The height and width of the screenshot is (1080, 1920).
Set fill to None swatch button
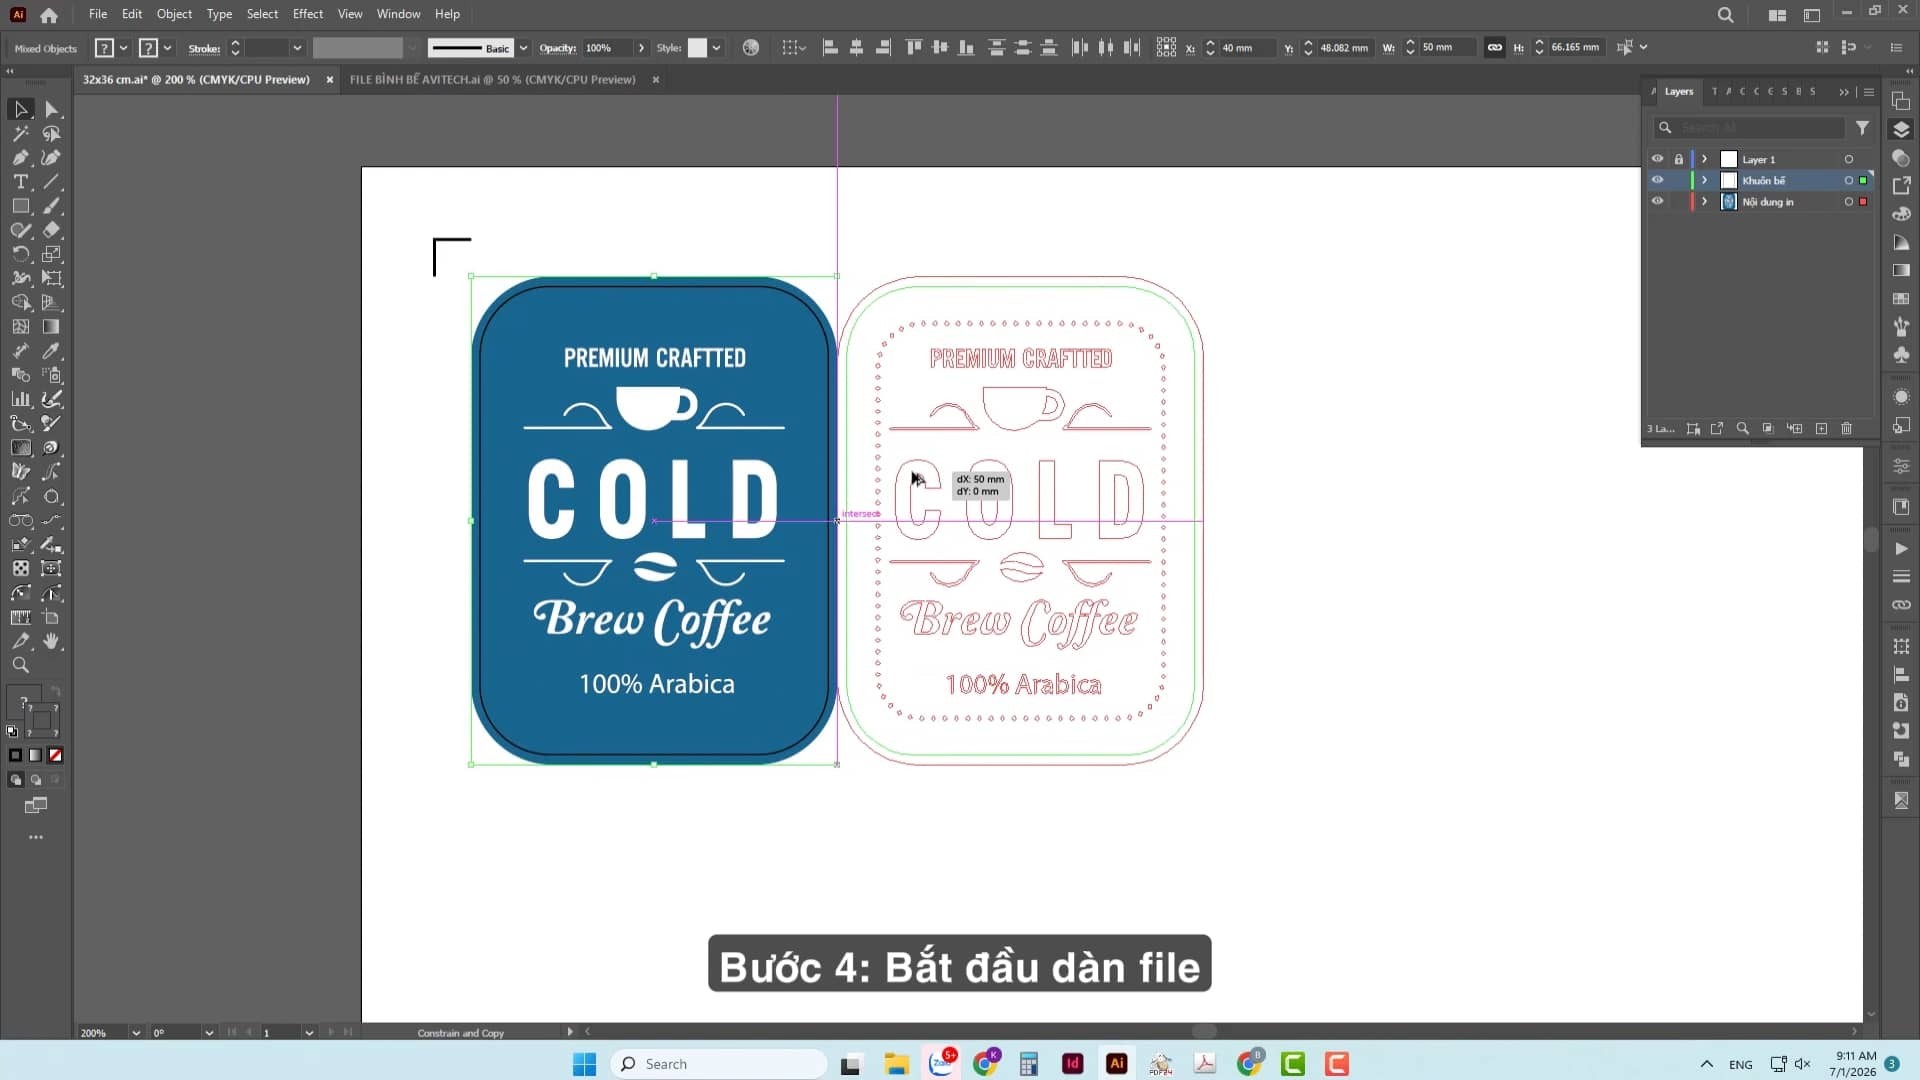click(56, 755)
